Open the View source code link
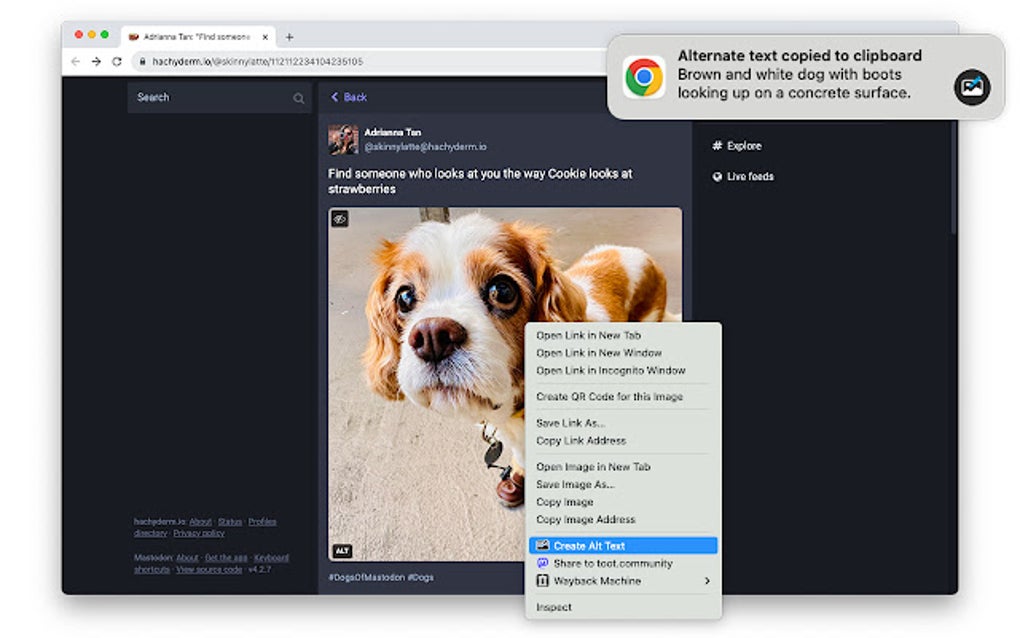Viewport: 1020px width, 638px height. 209,570
